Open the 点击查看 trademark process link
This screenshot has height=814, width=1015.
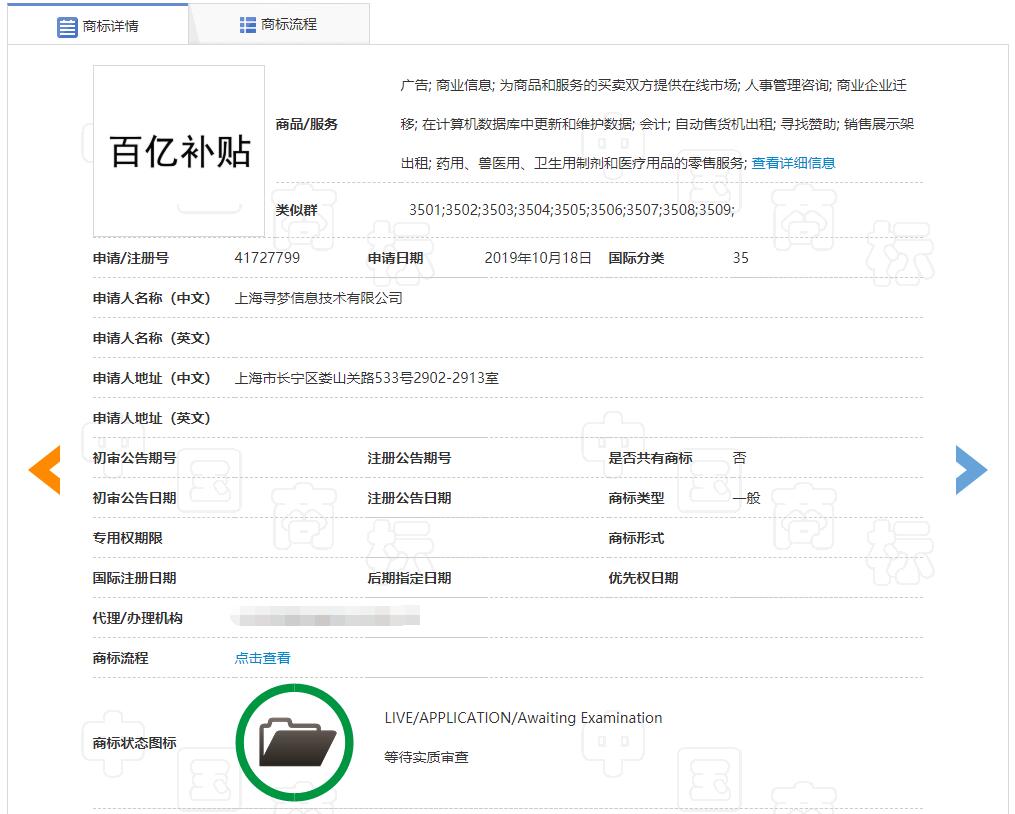262,658
